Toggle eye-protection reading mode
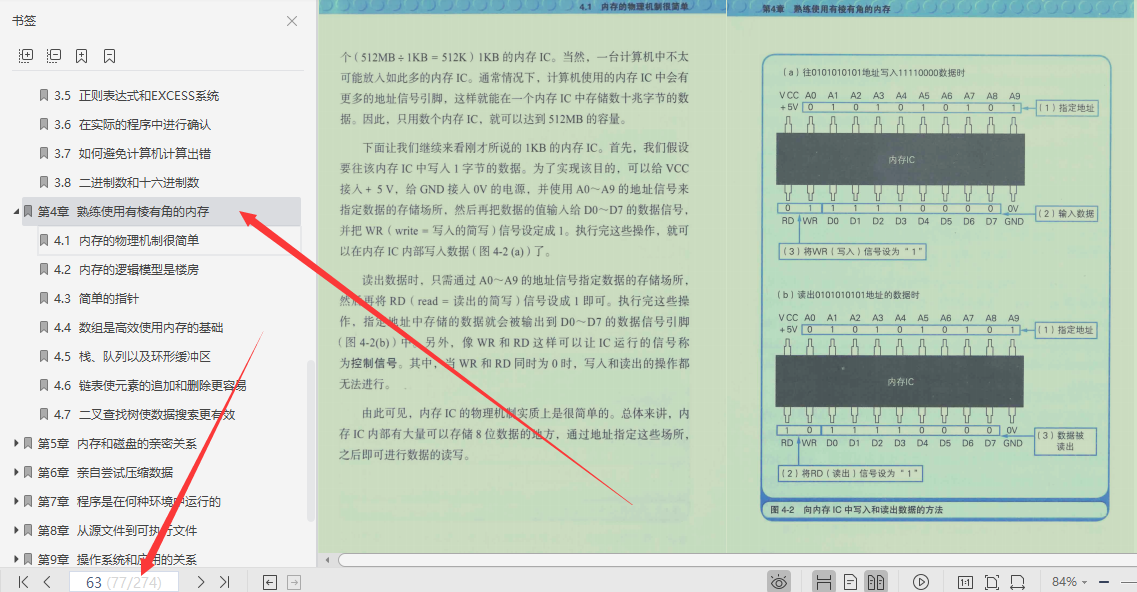 tap(779, 580)
